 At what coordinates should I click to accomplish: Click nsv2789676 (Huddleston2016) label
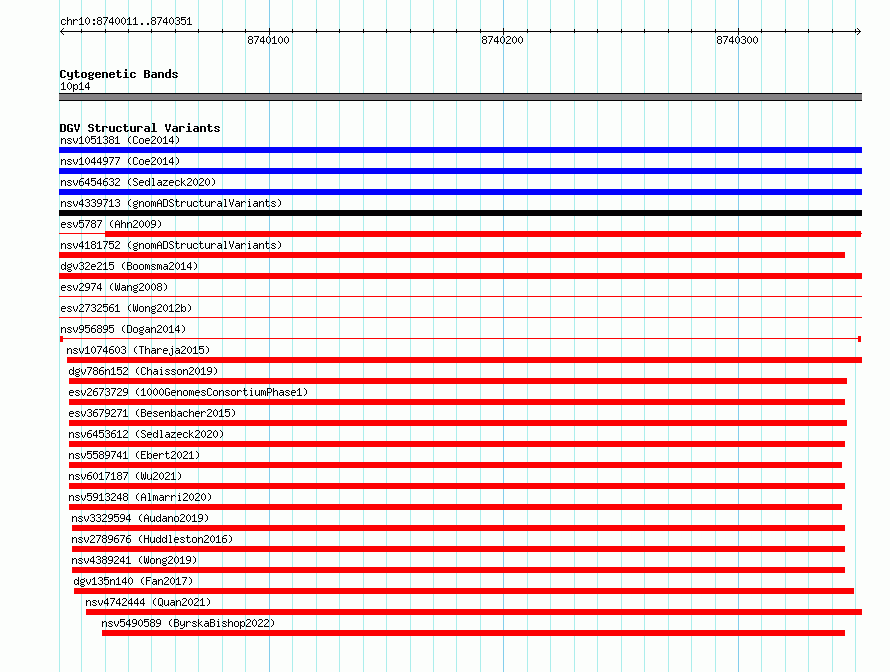[152, 539]
